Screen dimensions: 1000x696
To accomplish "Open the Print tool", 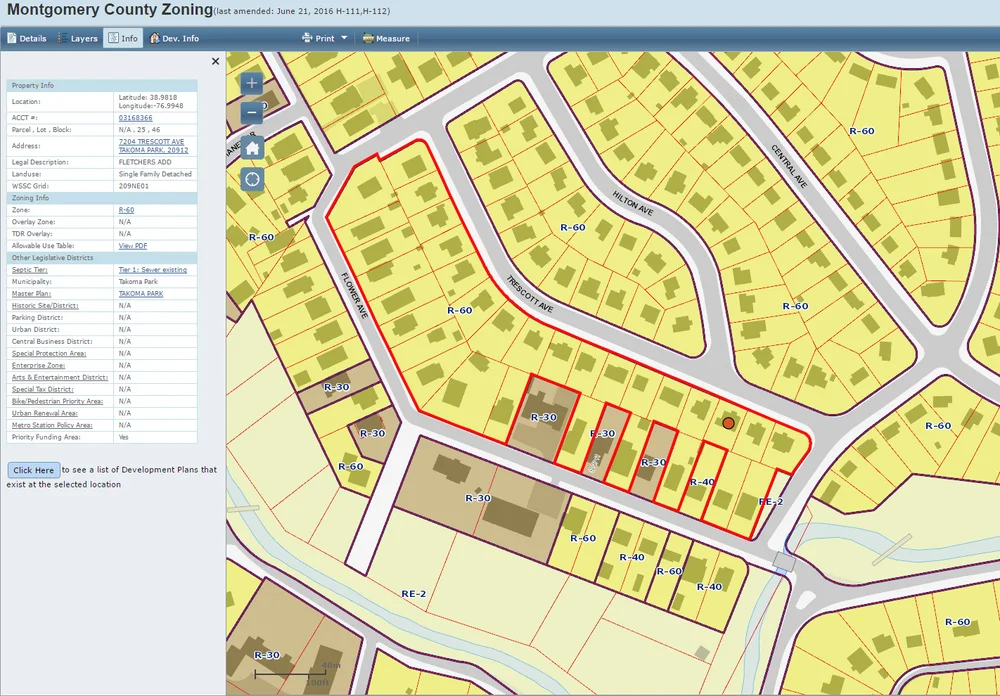I will tap(318, 38).
